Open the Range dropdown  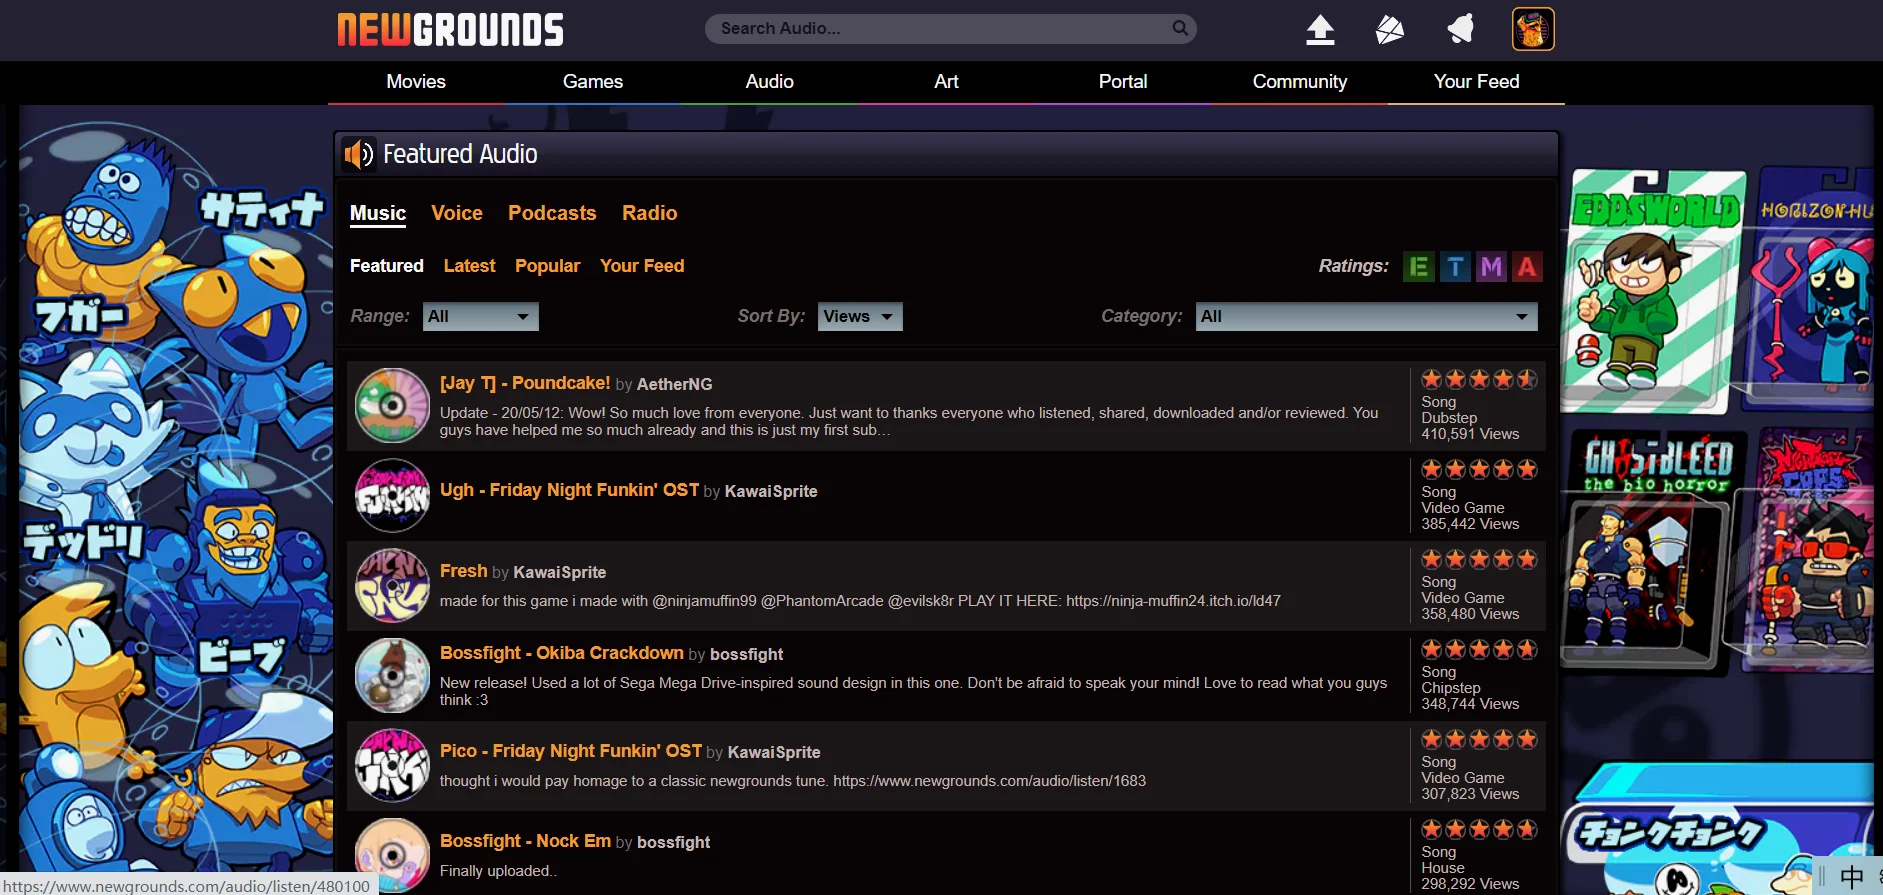pos(480,316)
